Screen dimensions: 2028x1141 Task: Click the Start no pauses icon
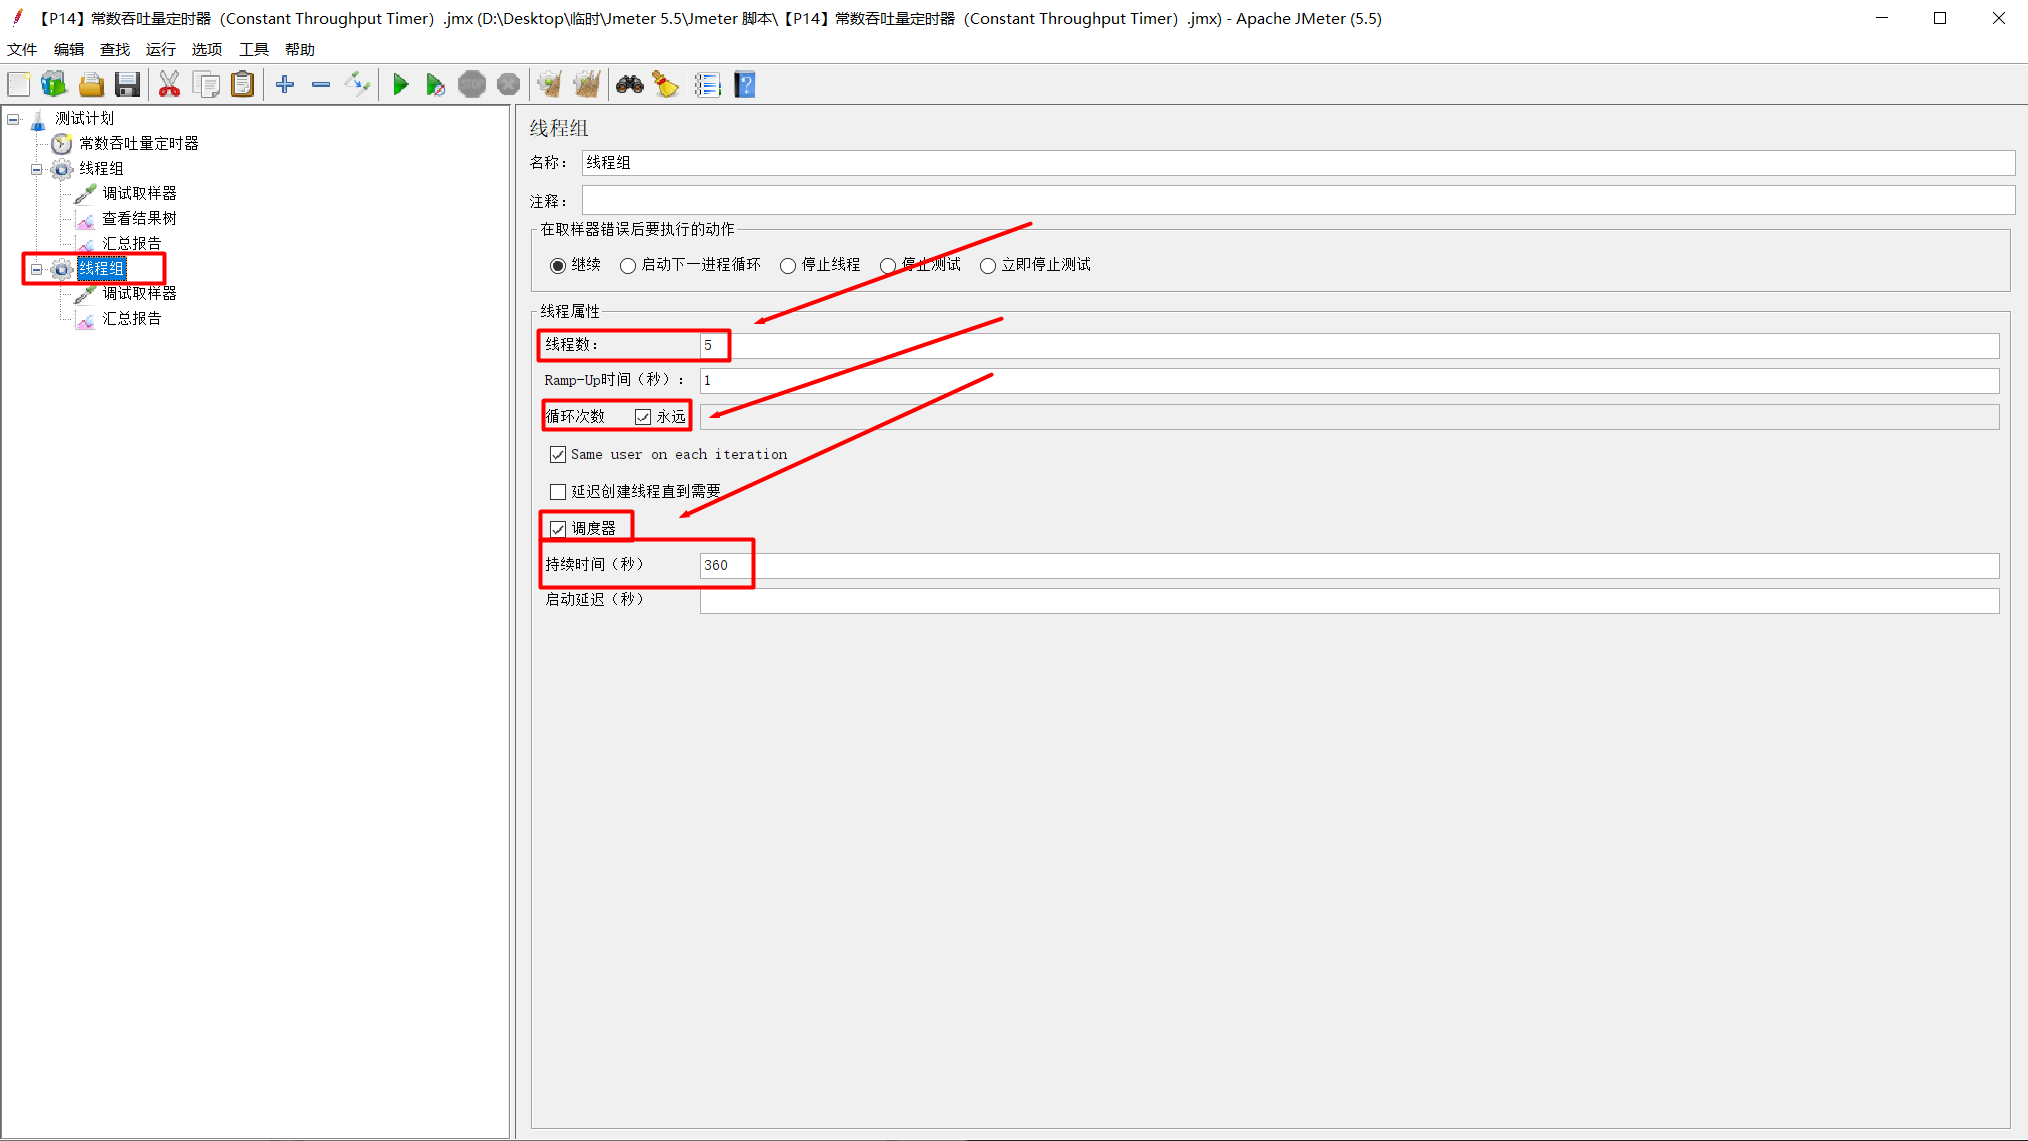tap(435, 85)
